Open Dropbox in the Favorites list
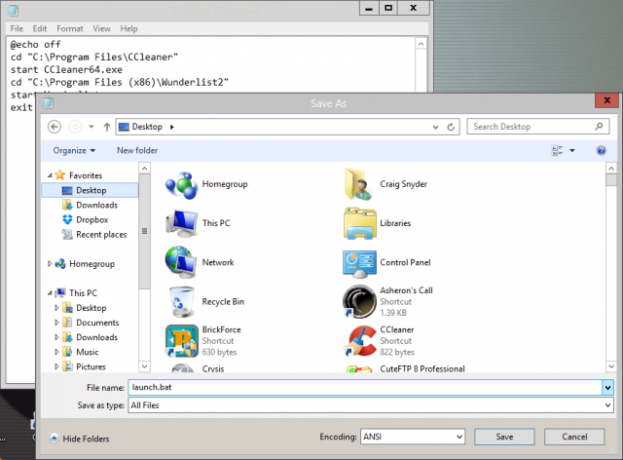Image resolution: width=623 pixels, height=460 pixels. point(92,220)
